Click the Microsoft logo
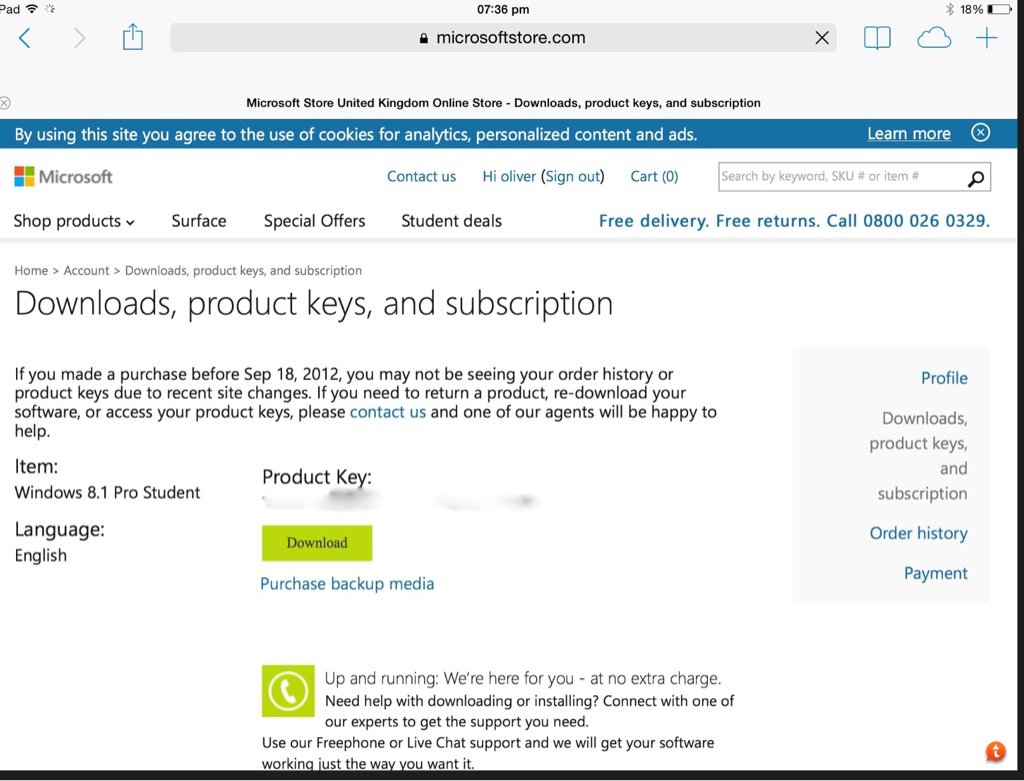This screenshot has width=1024, height=781. [x=63, y=176]
